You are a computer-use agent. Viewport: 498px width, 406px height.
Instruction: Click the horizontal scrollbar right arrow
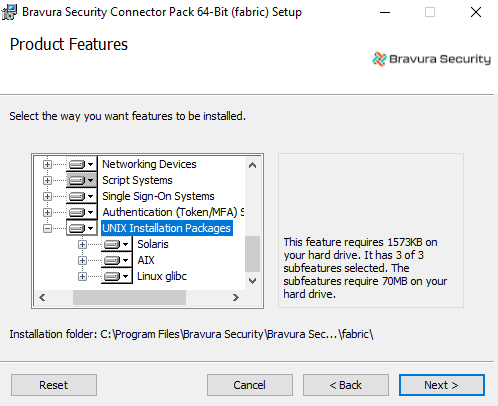click(236, 297)
